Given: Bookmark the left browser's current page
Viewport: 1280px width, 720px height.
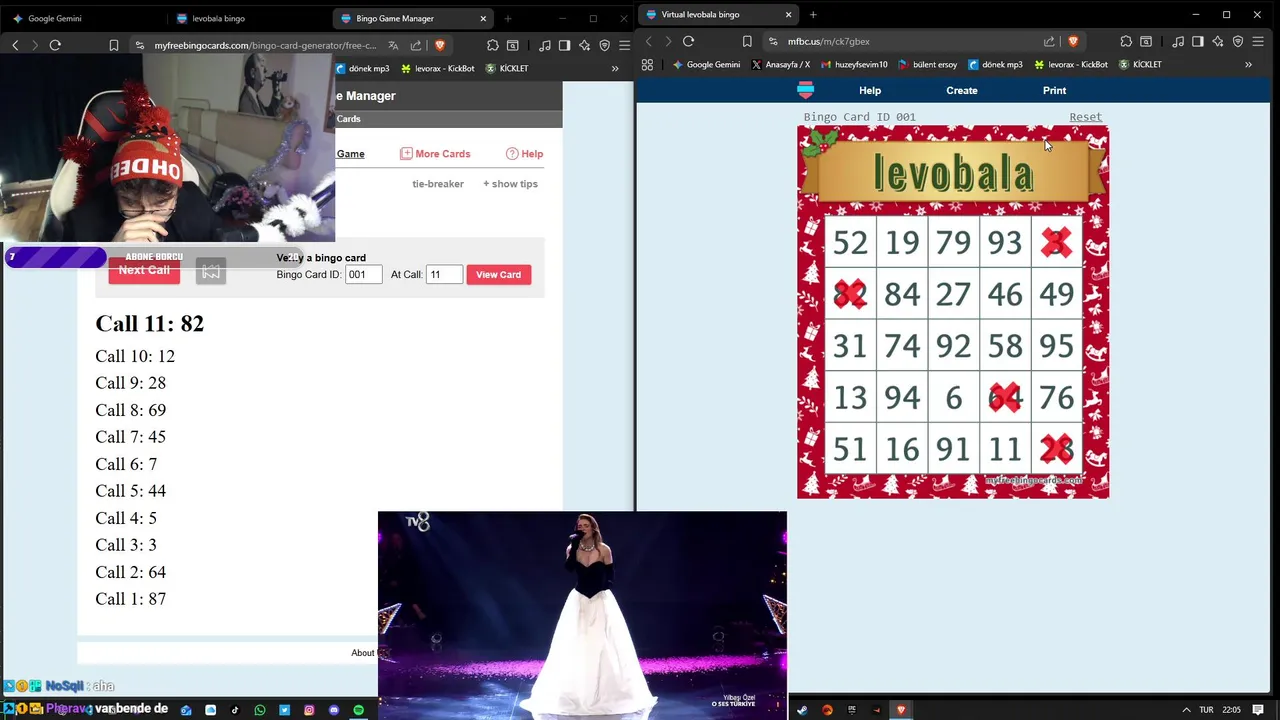Looking at the screenshot, I should (x=114, y=45).
